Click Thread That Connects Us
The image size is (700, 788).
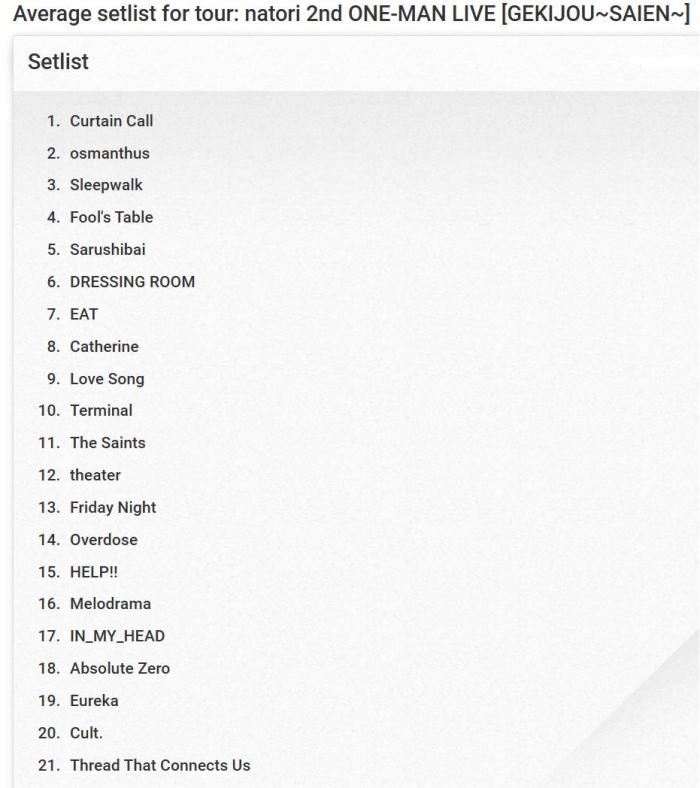(x=160, y=765)
